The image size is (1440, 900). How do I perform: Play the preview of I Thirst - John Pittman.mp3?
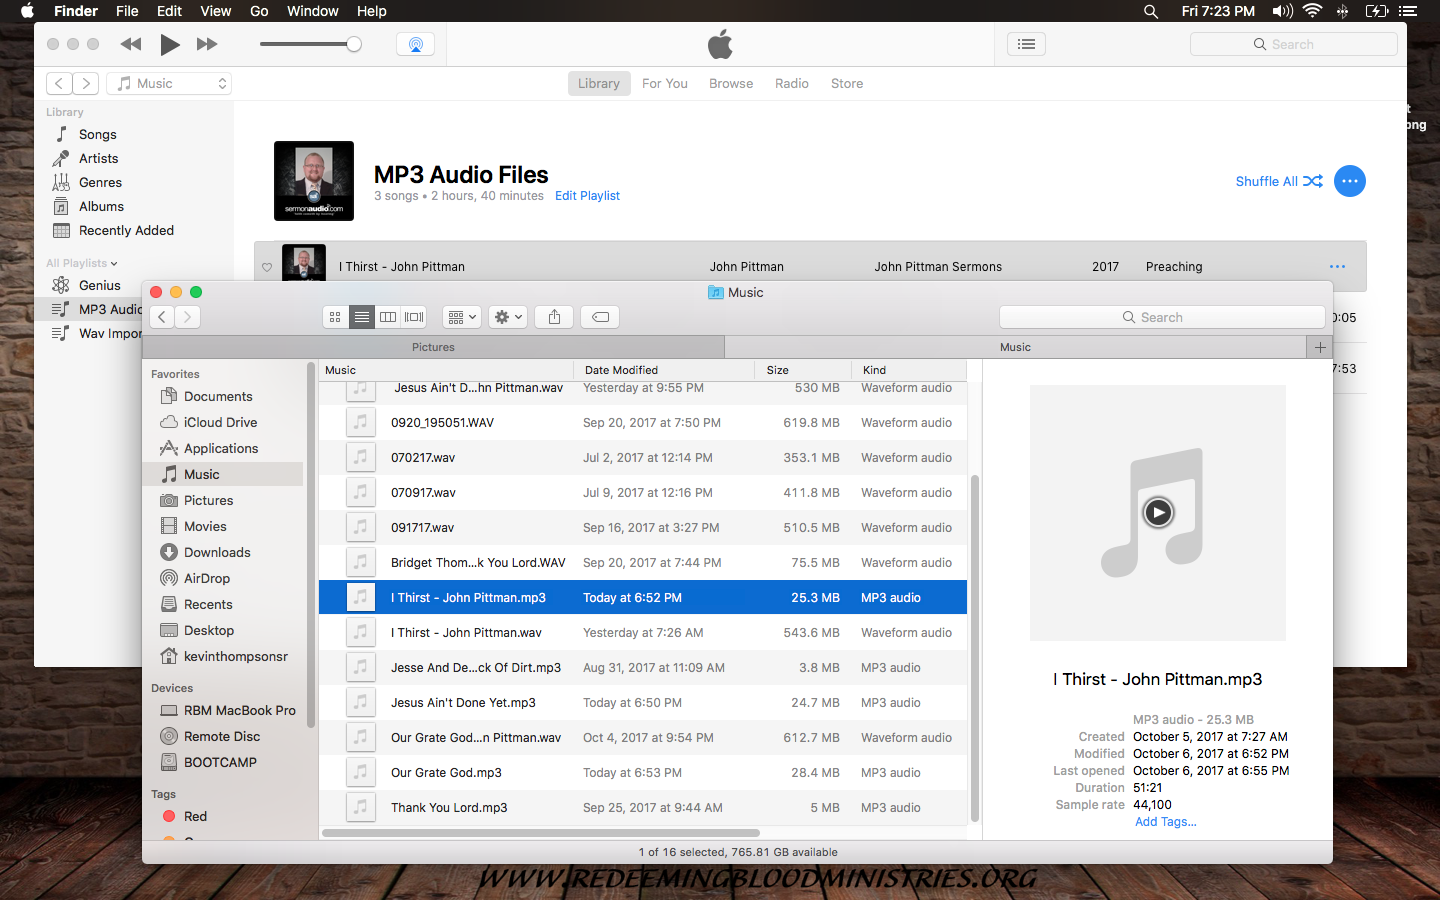click(x=1158, y=513)
